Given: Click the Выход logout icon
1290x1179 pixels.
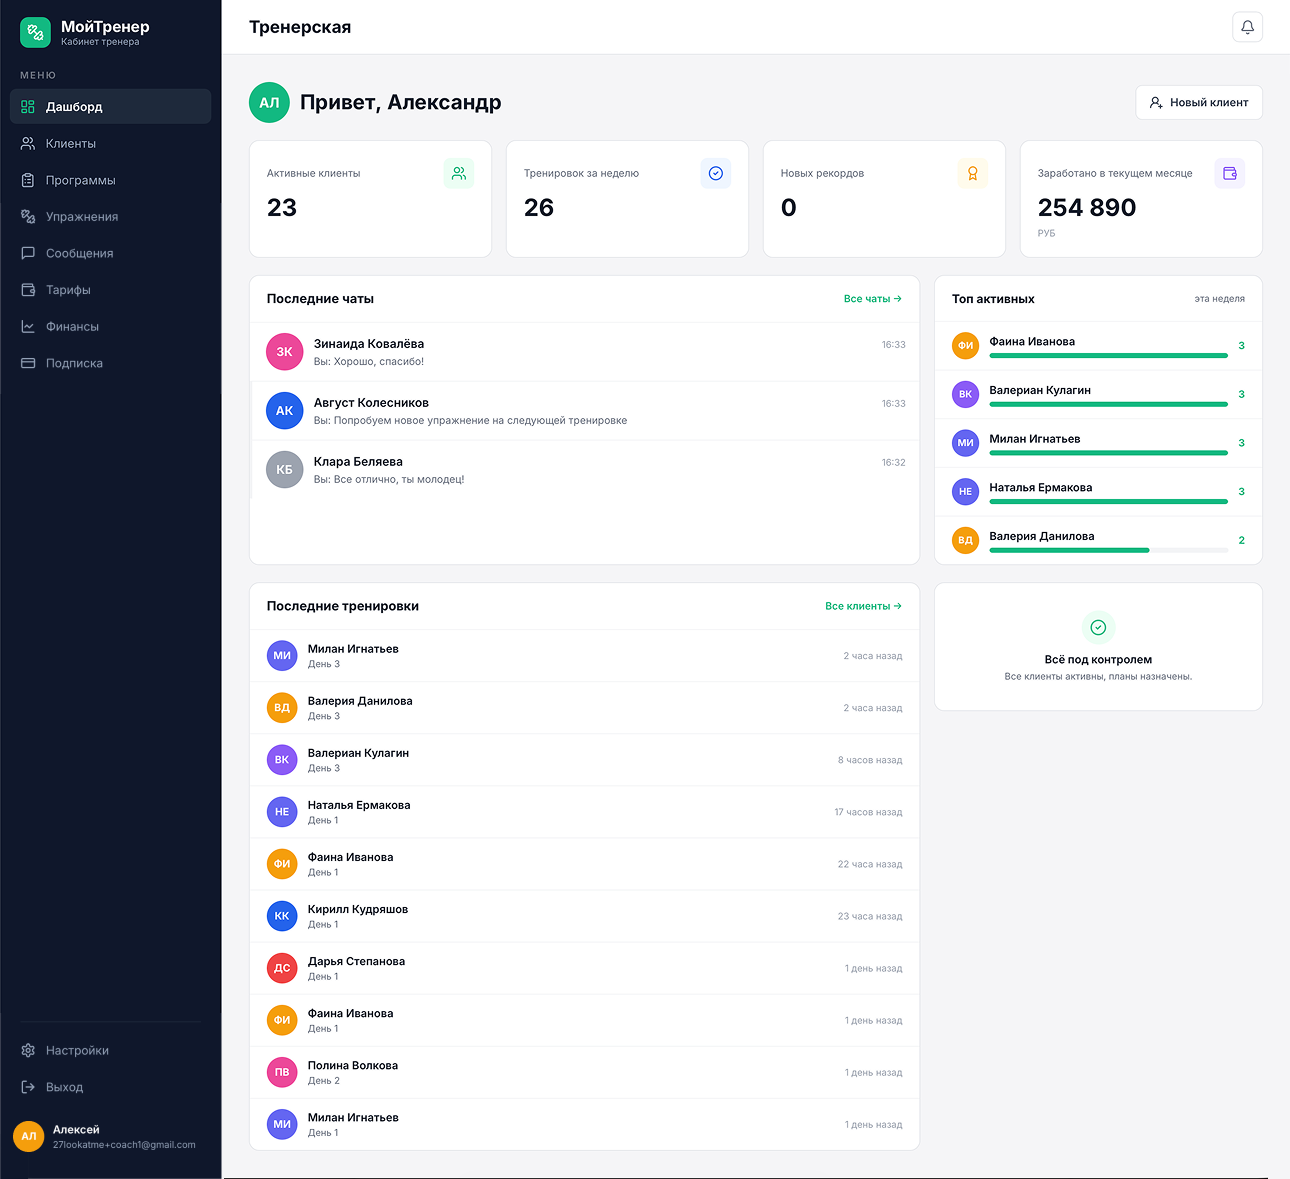Looking at the screenshot, I should 28,1087.
